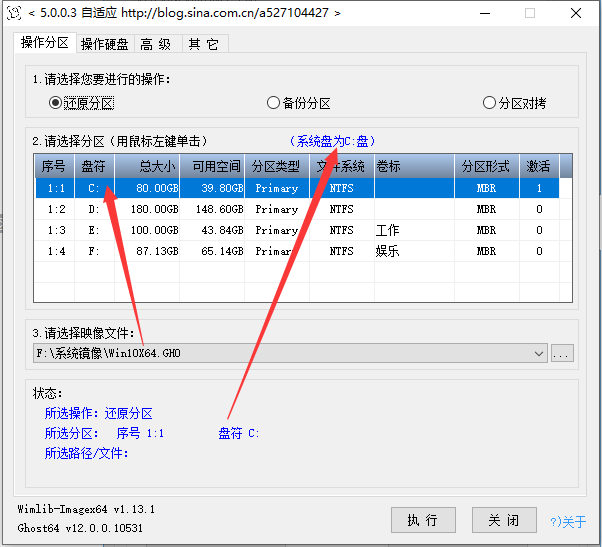Switch to the 操作硬盘 tab
The image size is (602, 547).
coord(104,44)
